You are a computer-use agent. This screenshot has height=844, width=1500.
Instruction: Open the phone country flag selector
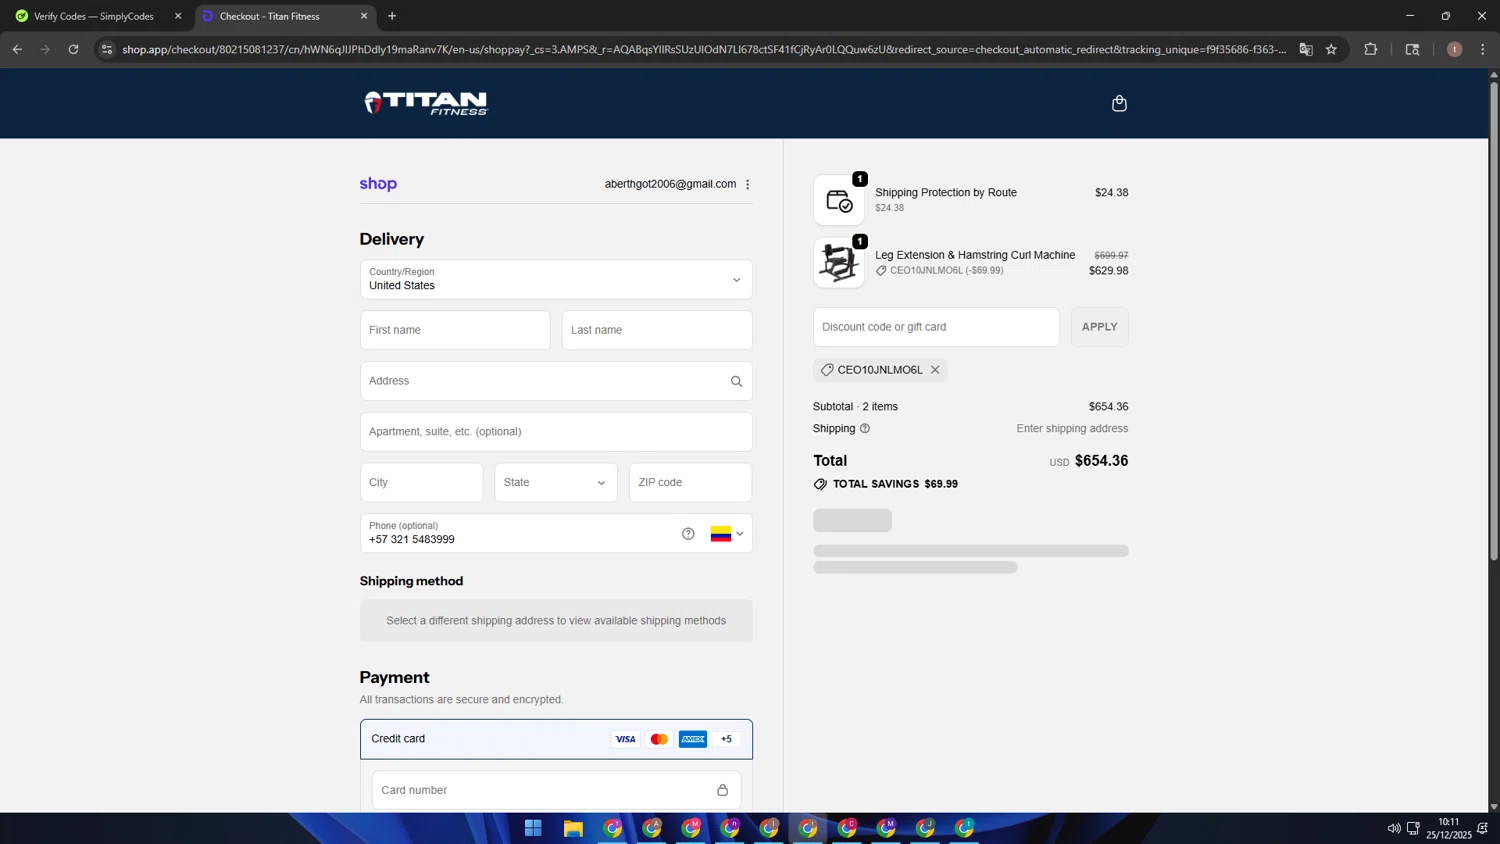pyautogui.click(x=727, y=534)
